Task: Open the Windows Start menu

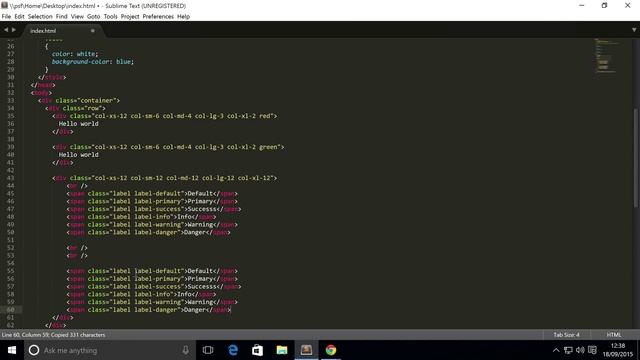Action: 12,350
